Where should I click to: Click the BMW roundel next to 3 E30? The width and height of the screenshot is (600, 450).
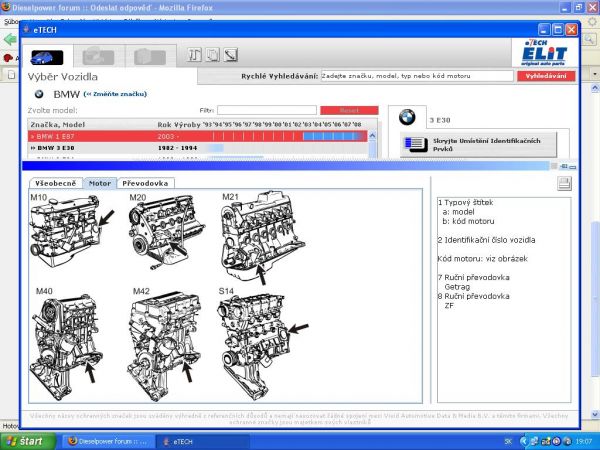point(407,117)
